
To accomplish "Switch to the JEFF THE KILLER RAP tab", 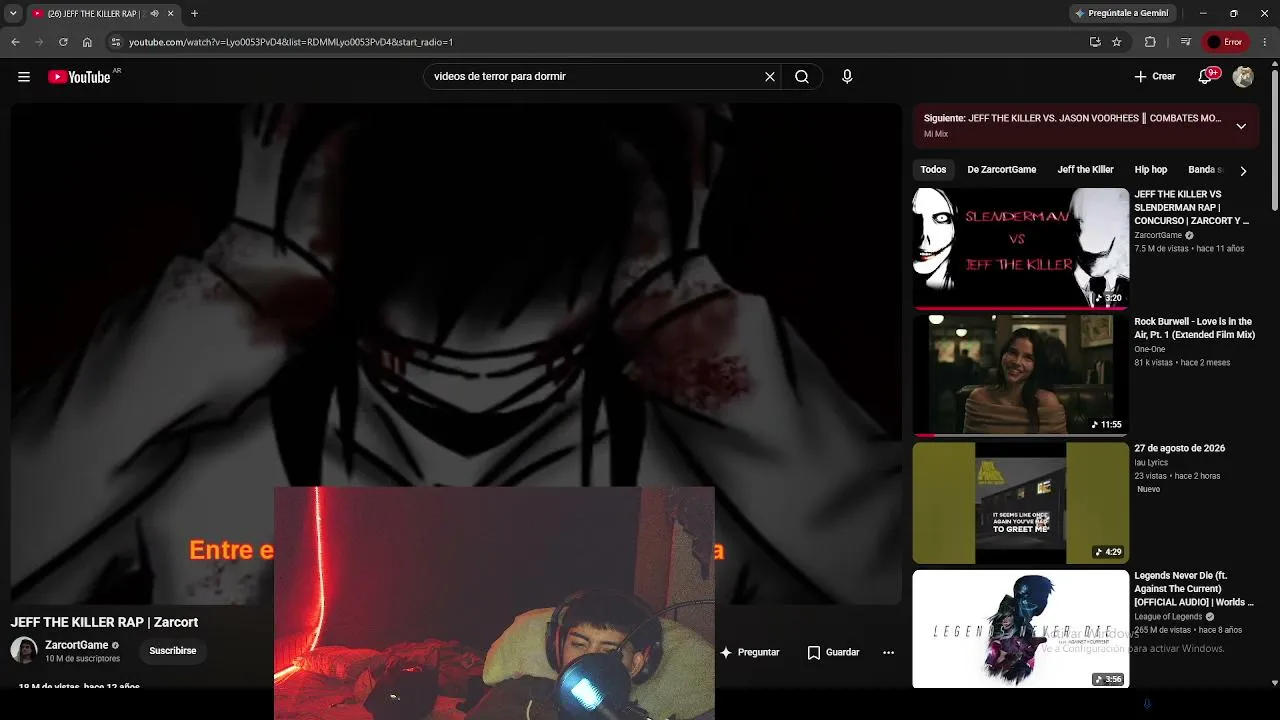I will point(95,14).
